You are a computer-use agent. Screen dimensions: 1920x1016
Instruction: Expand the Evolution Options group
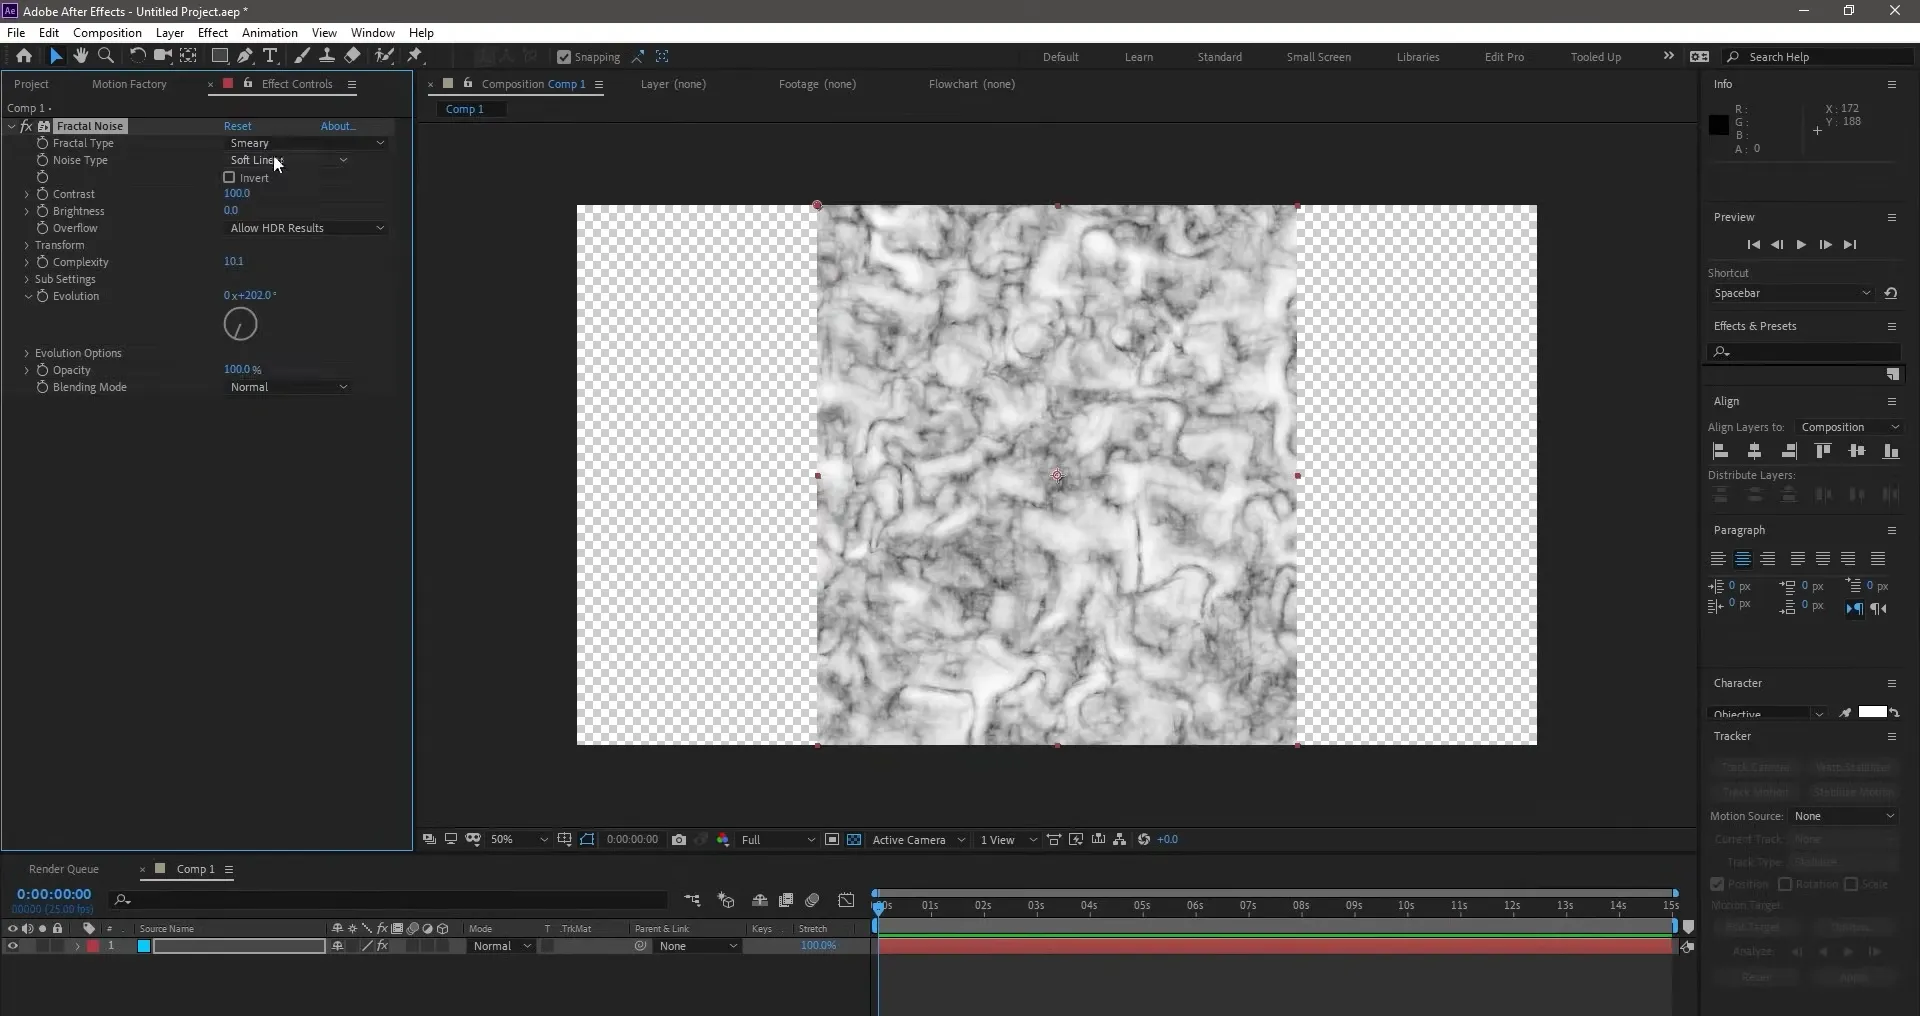pyautogui.click(x=27, y=353)
